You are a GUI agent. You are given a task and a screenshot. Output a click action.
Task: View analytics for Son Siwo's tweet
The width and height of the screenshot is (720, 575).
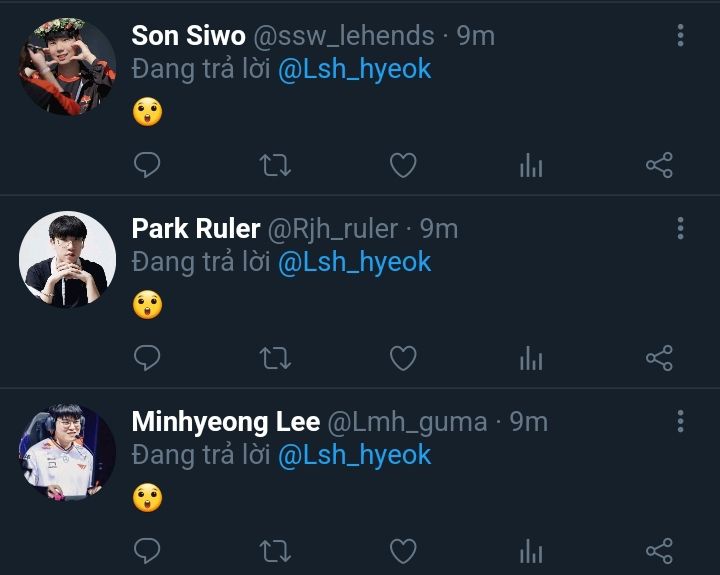[531, 166]
